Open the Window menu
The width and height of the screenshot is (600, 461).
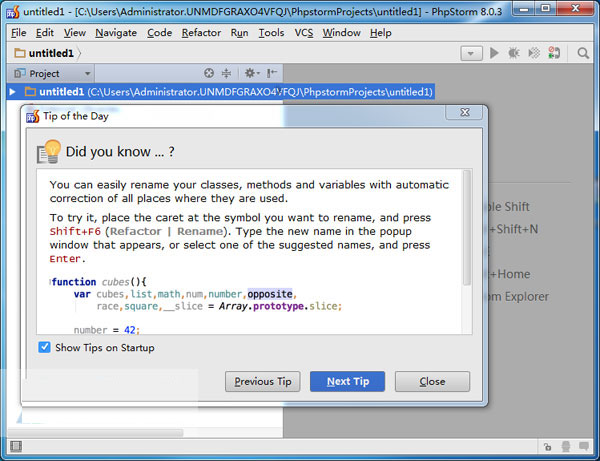click(x=341, y=33)
